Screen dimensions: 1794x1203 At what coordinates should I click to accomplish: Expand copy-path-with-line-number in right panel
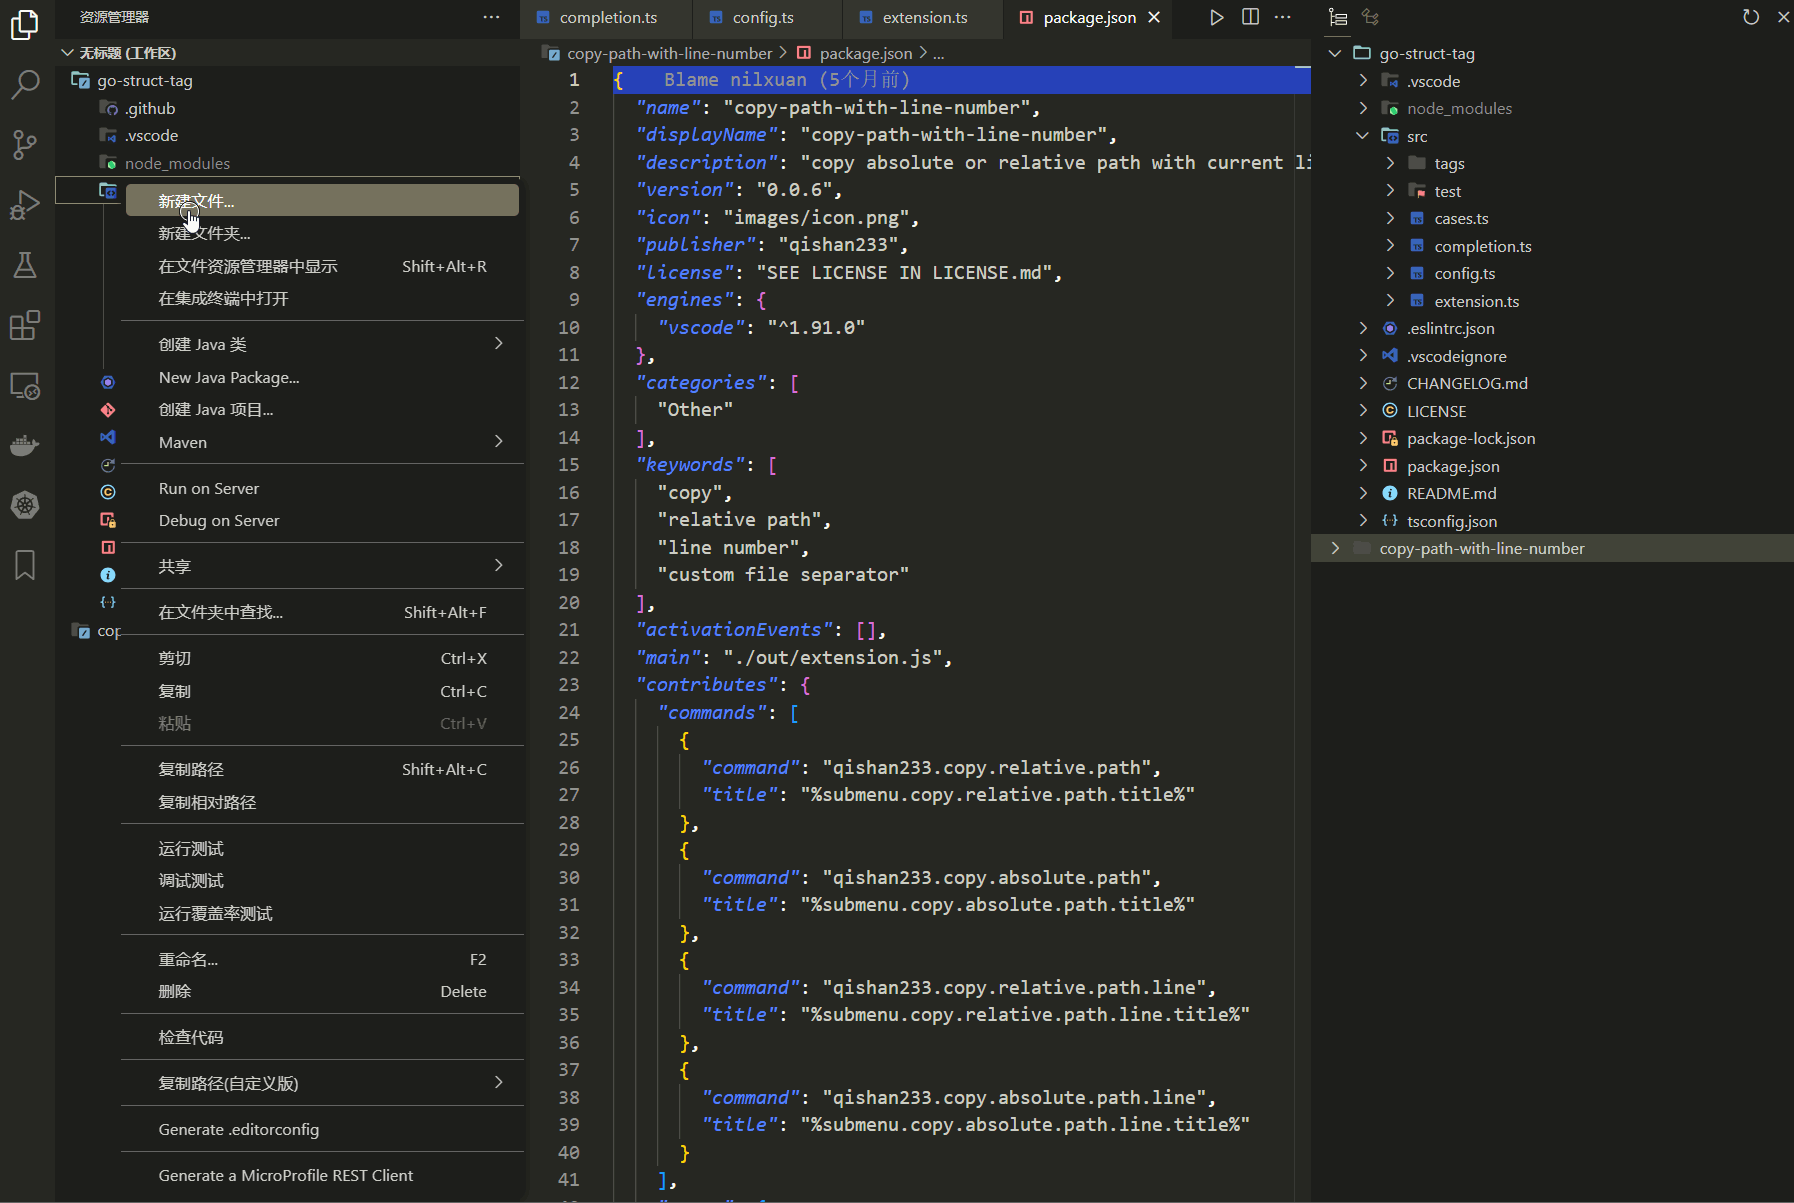(x=1335, y=548)
